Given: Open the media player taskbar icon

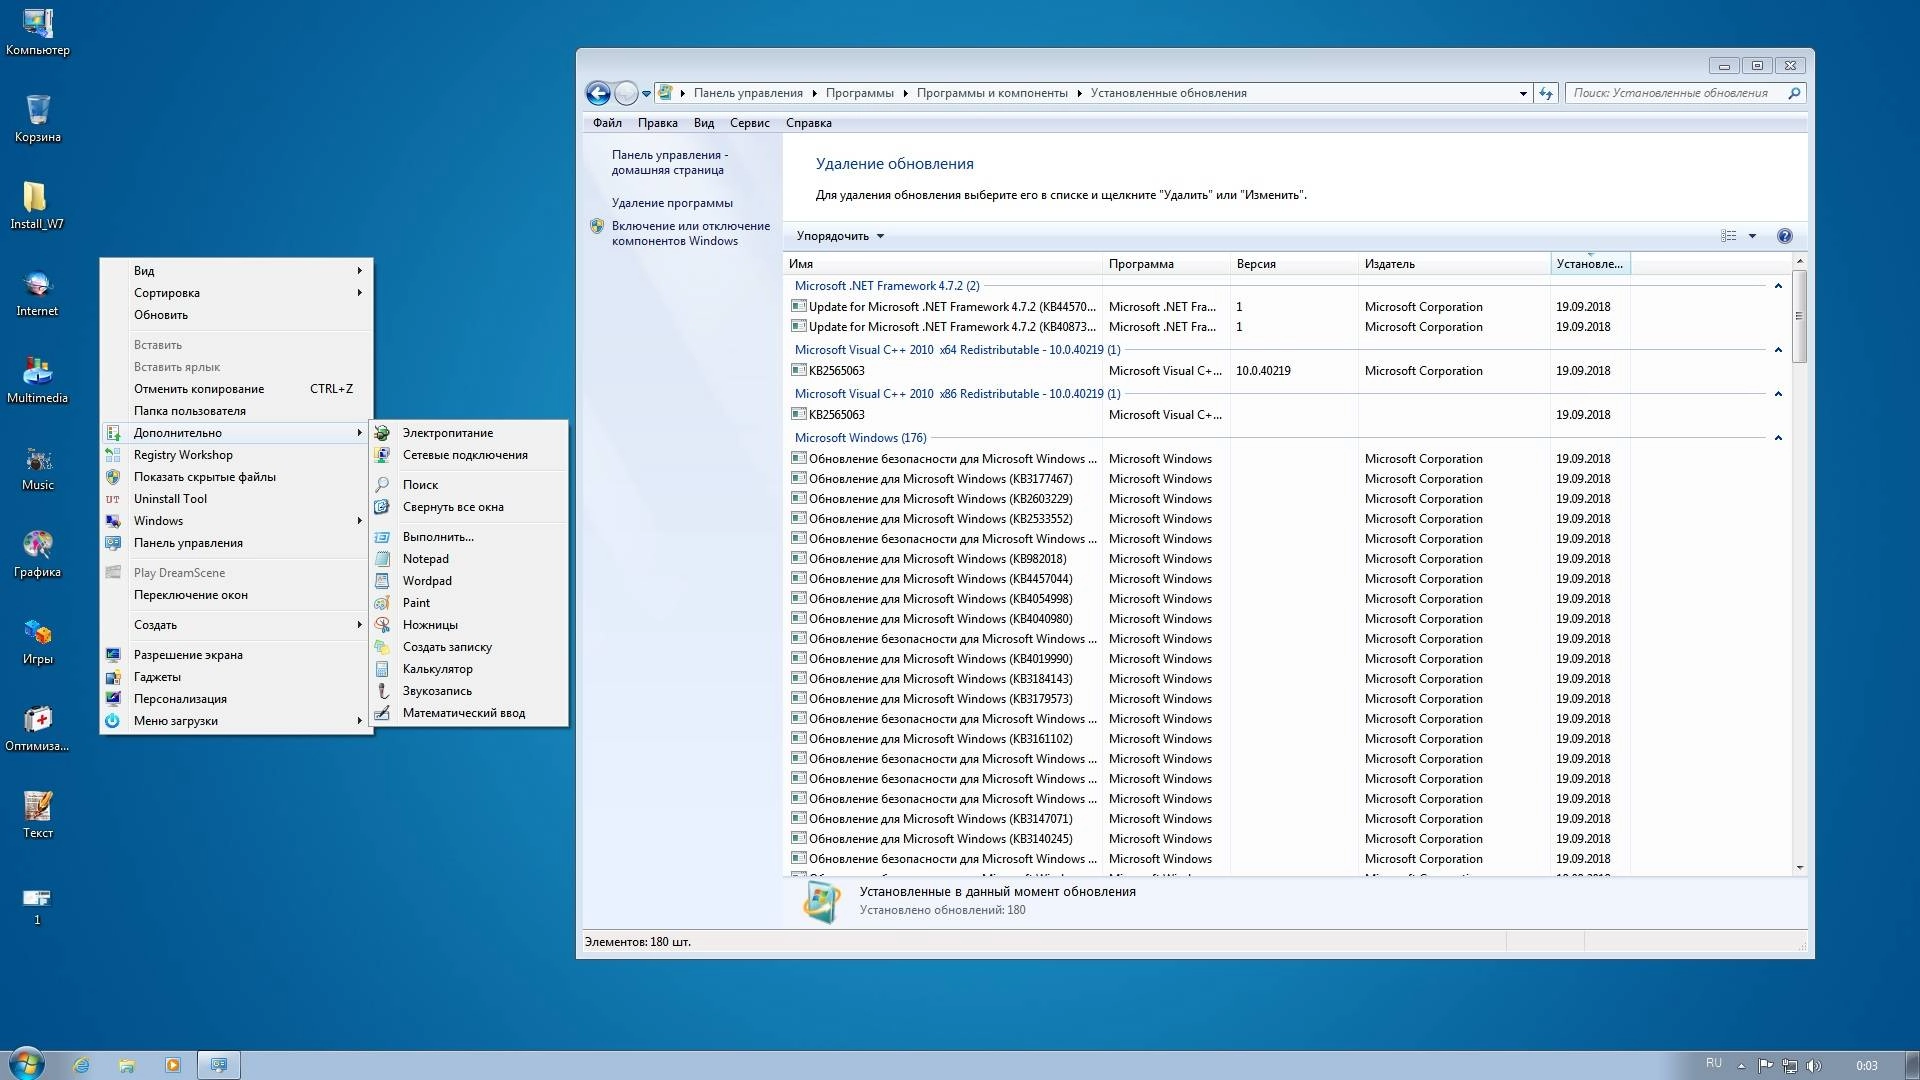Looking at the screenshot, I should point(173,1065).
